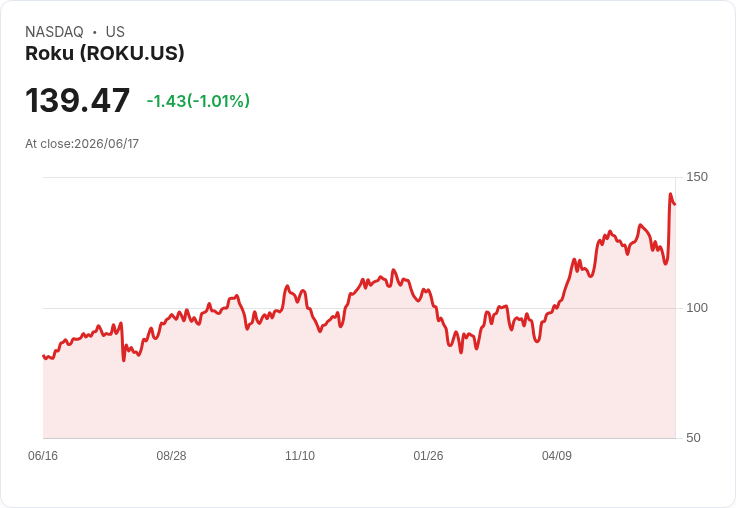736x508 pixels.
Task: Click the Roku (ROKU.US) stock title
Action: tap(105, 54)
